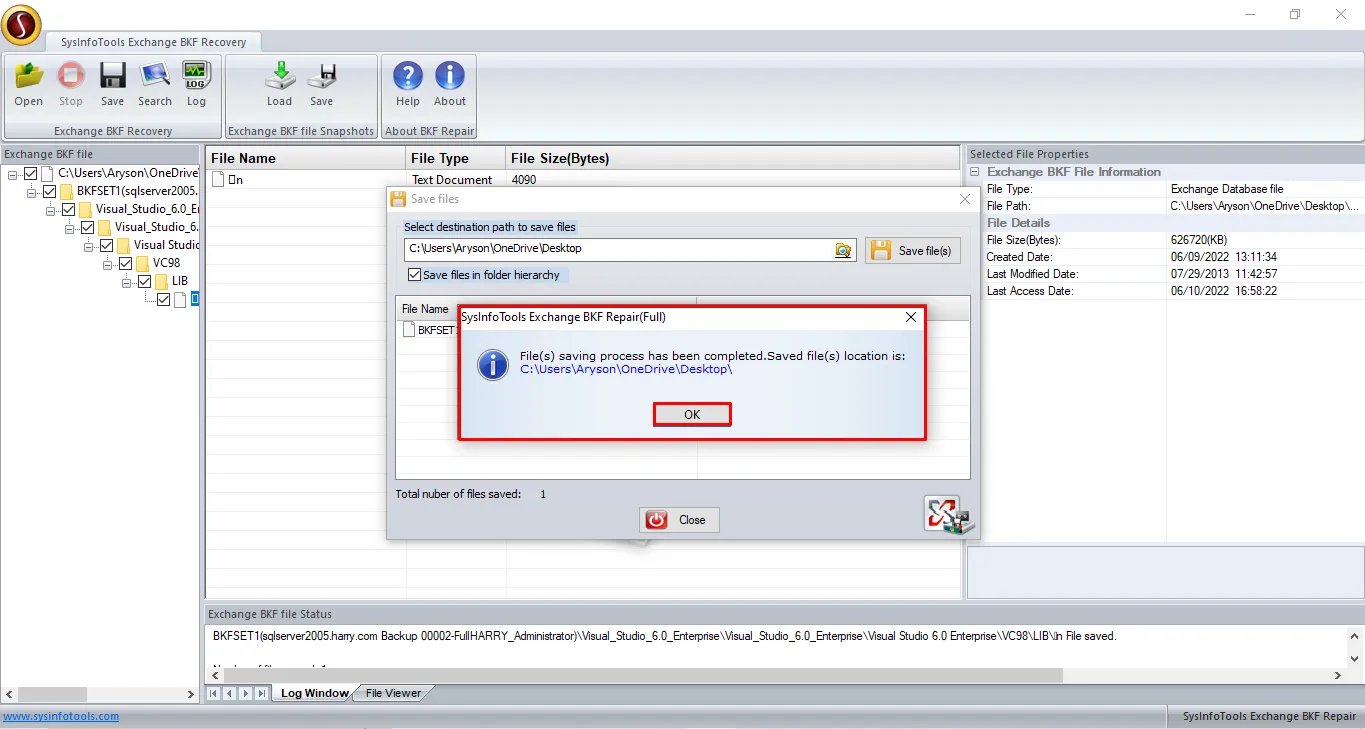The width and height of the screenshot is (1365, 729).
Task: Load a BKF file snapshot
Action: (279, 84)
